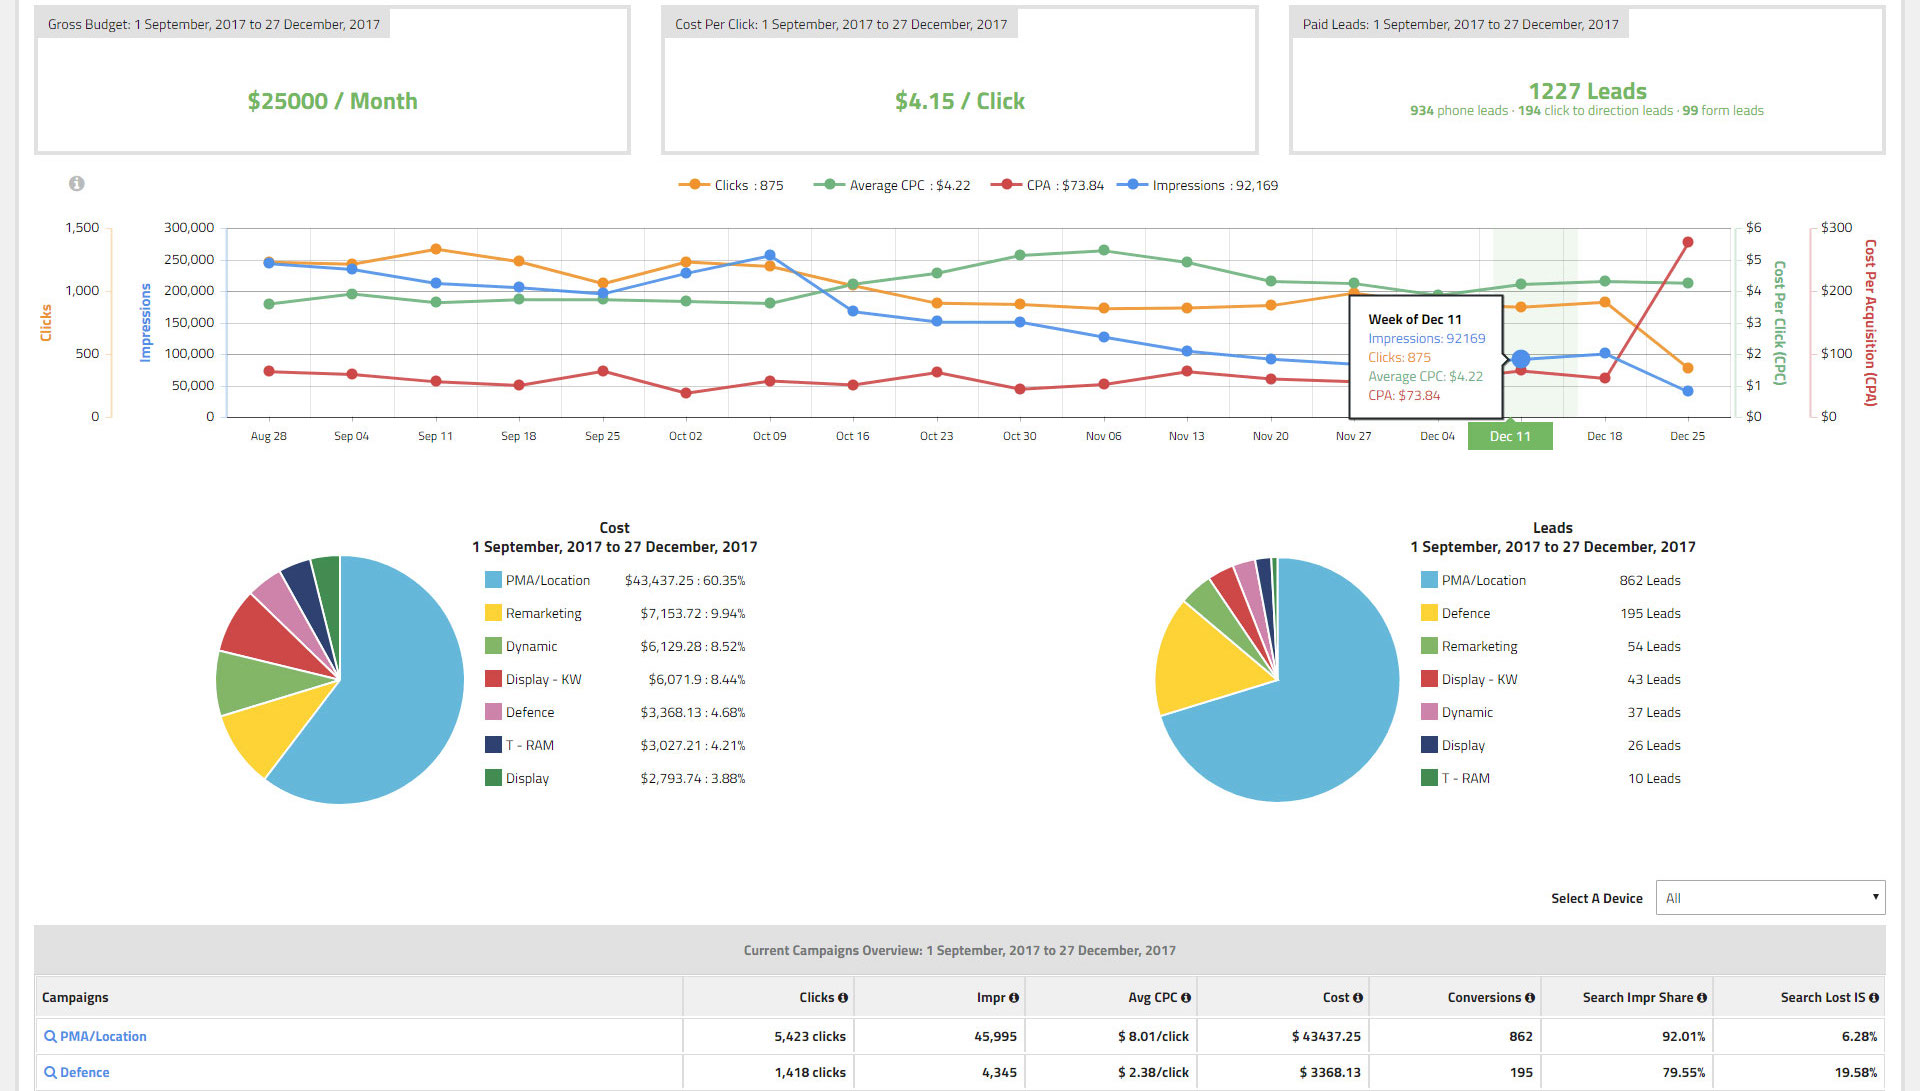Click the Impr column info icon
The height and width of the screenshot is (1091, 1920).
coord(1014,998)
